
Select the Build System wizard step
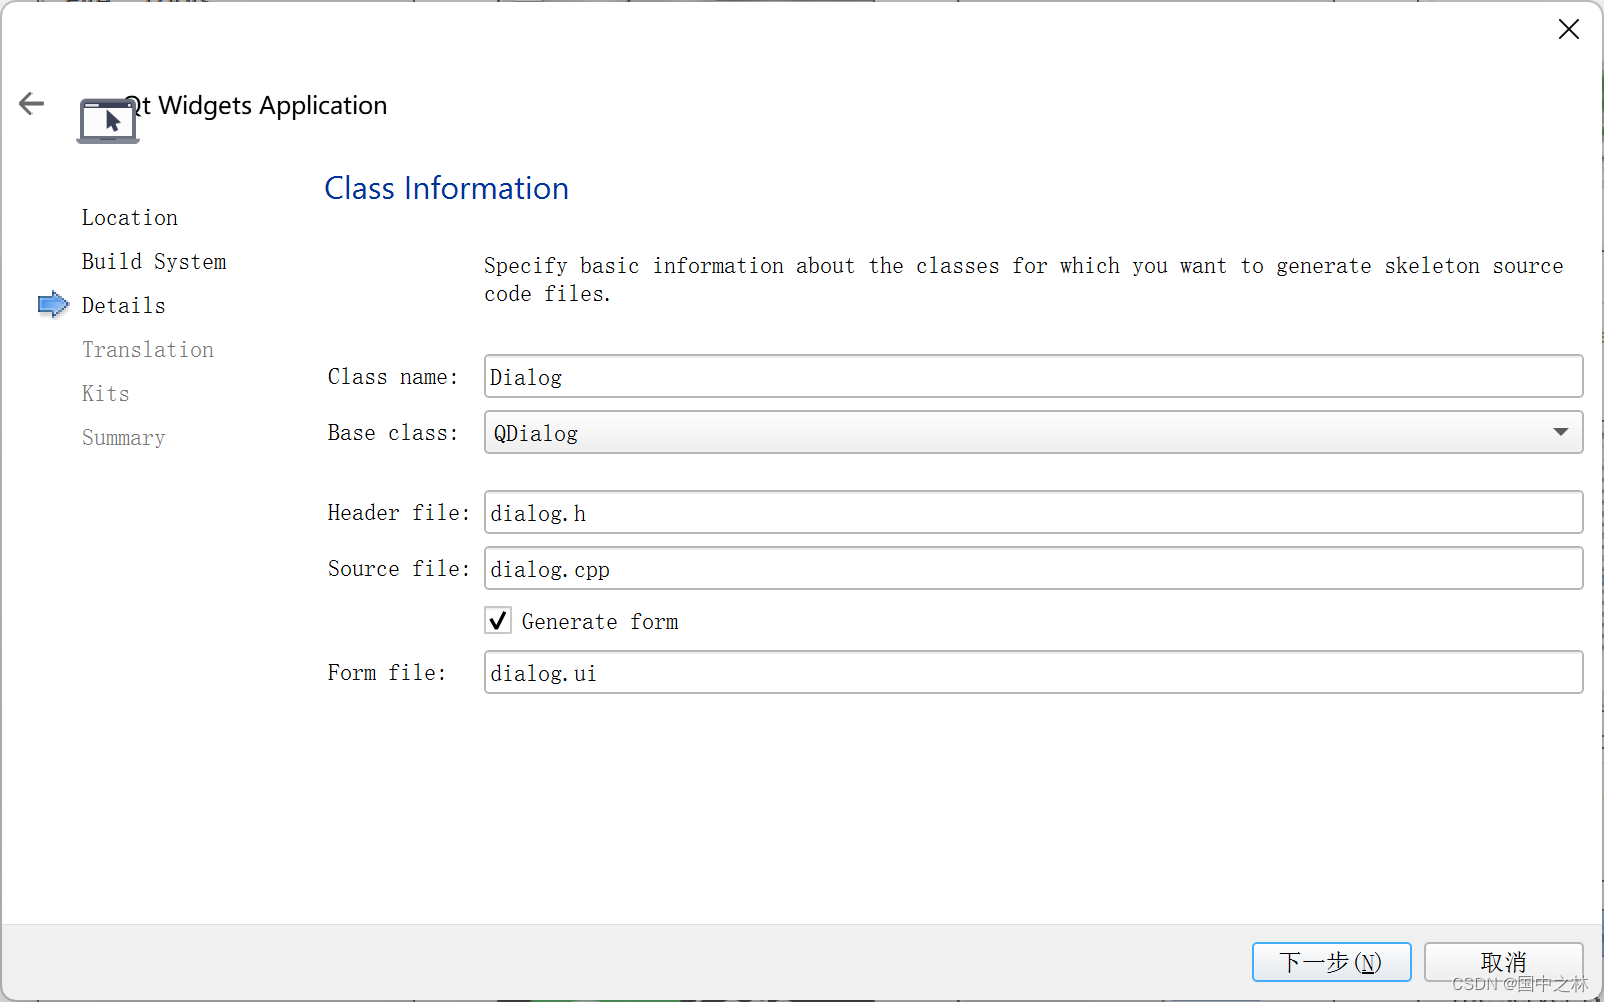coord(154,261)
